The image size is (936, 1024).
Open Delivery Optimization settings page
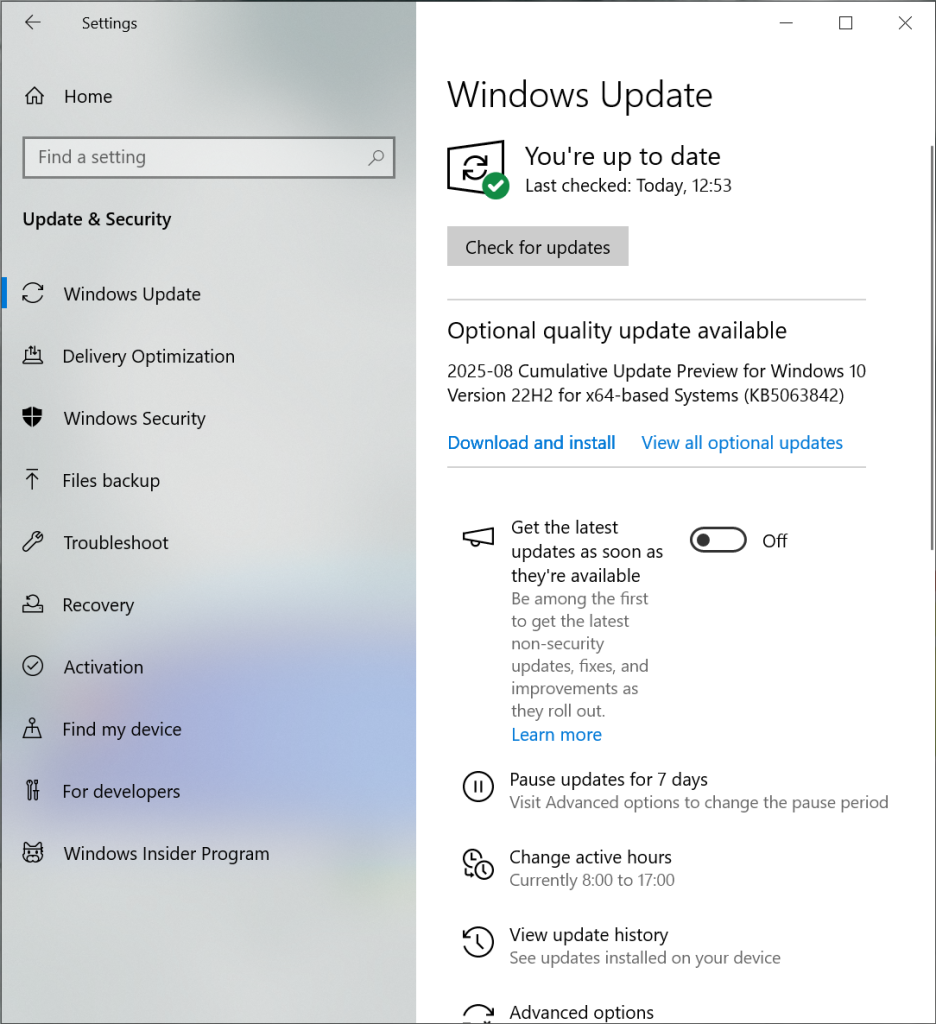(208, 356)
